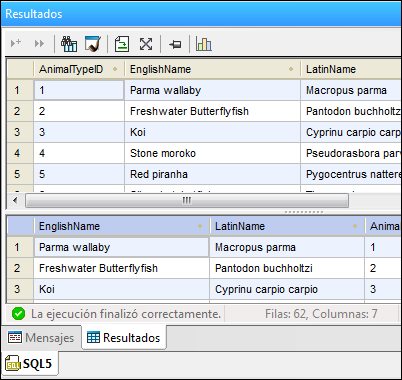Click the AnimalTypeID column header in the upper grid

tap(79, 69)
